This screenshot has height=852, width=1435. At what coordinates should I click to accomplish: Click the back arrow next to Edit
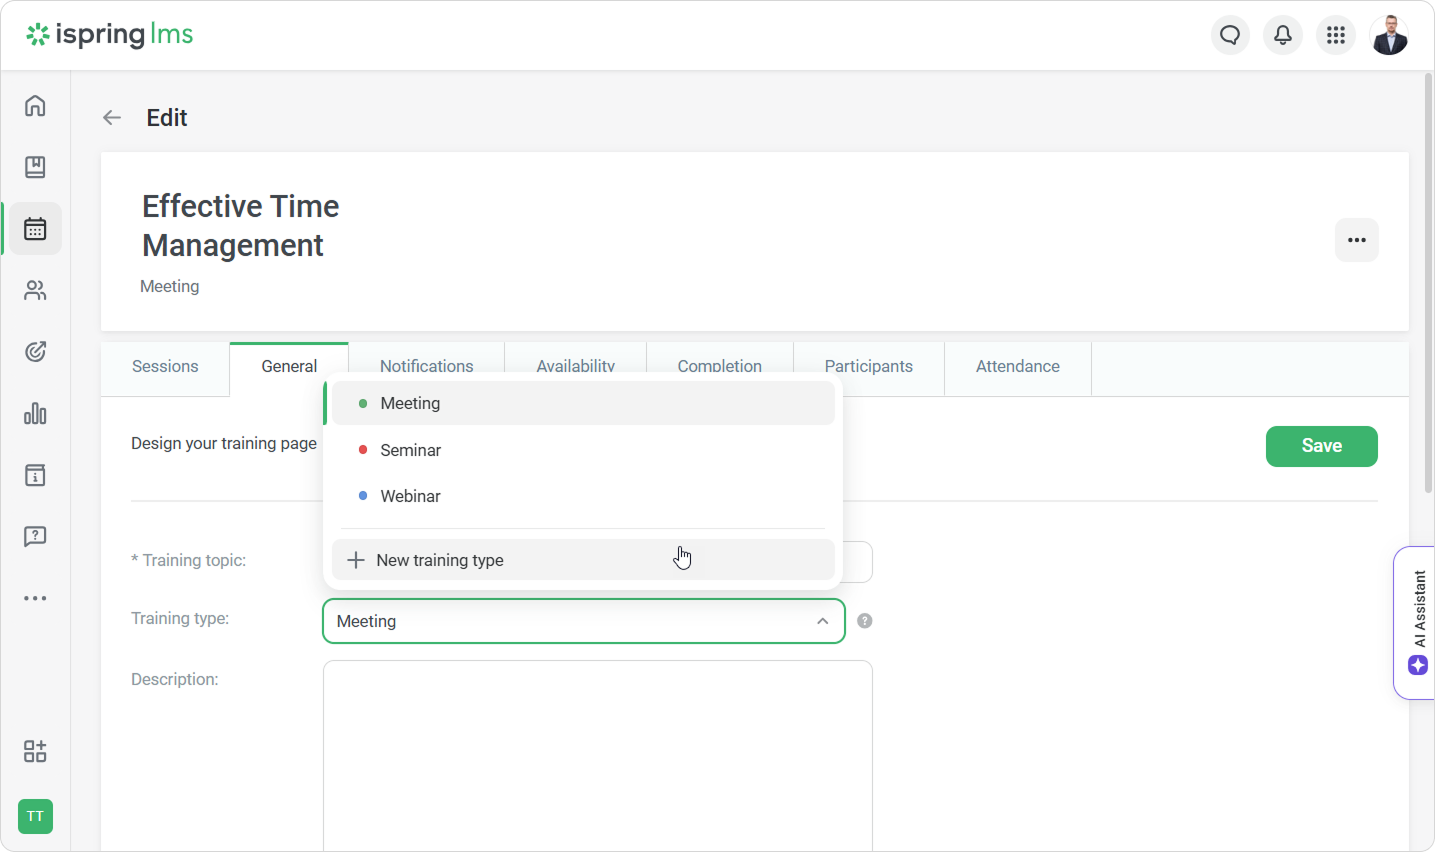pos(112,118)
